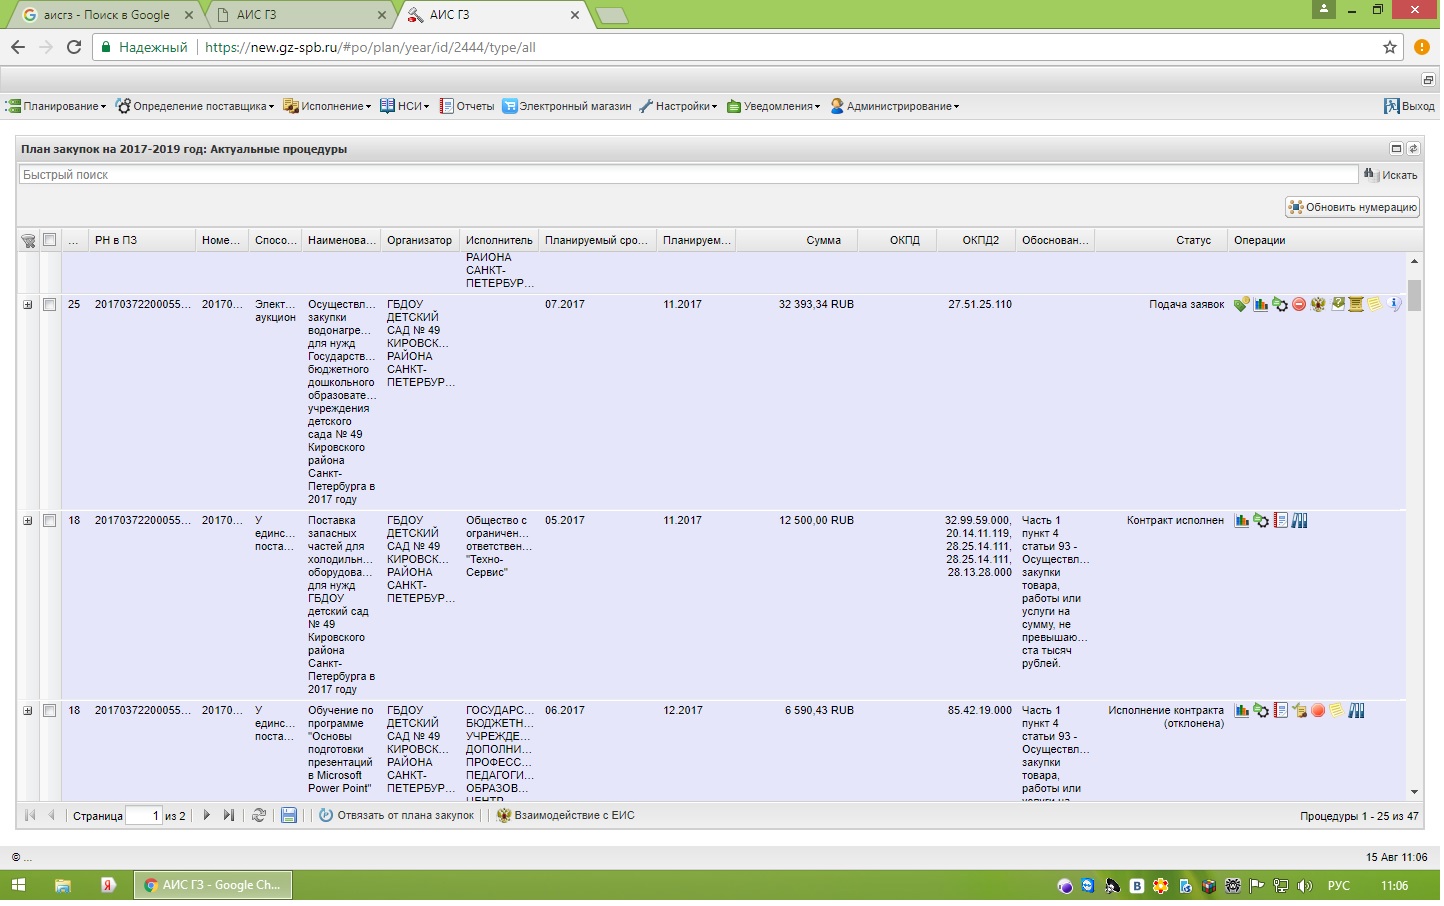
Task: Open the Windows Start button
Action: tap(18, 886)
